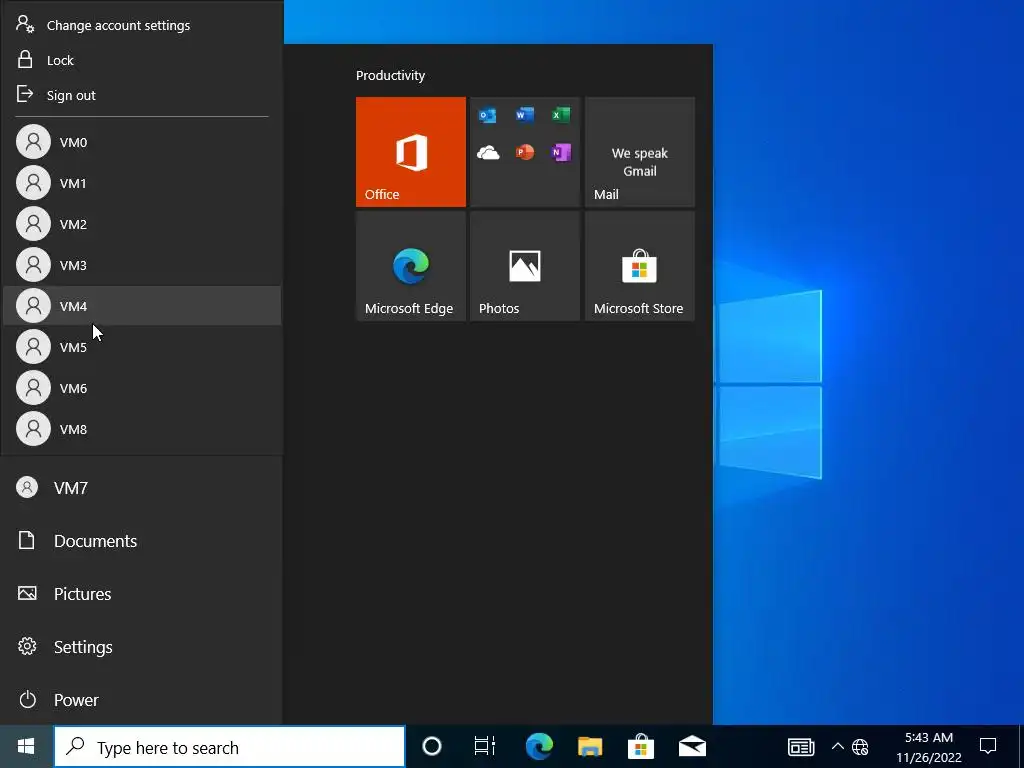
Task: Open the Action Center notifications icon
Action: coord(988,746)
